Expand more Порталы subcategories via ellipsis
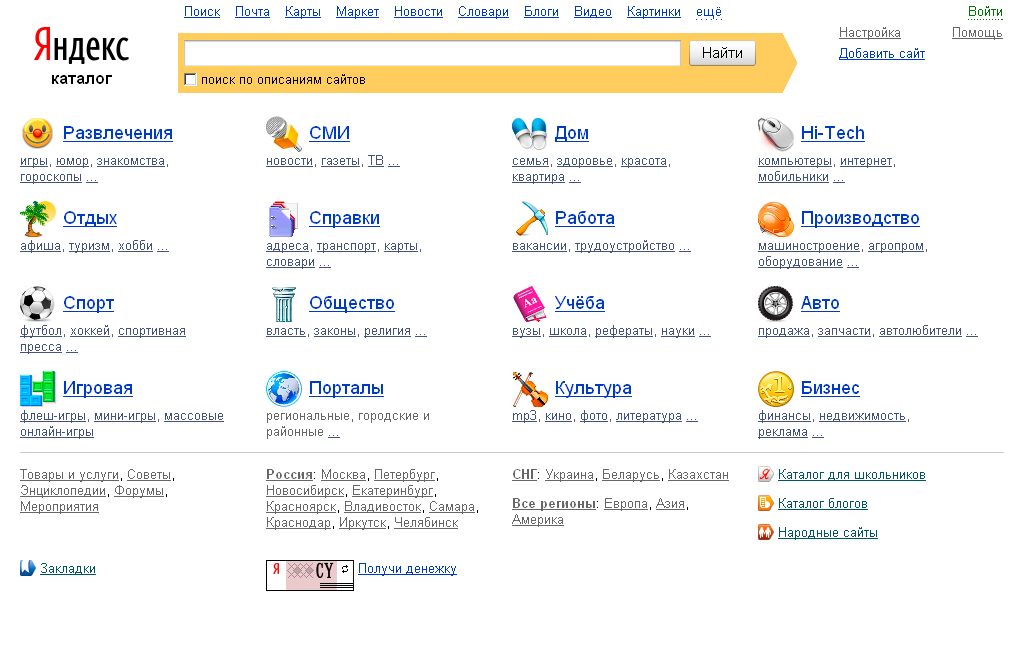 (334, 432)
